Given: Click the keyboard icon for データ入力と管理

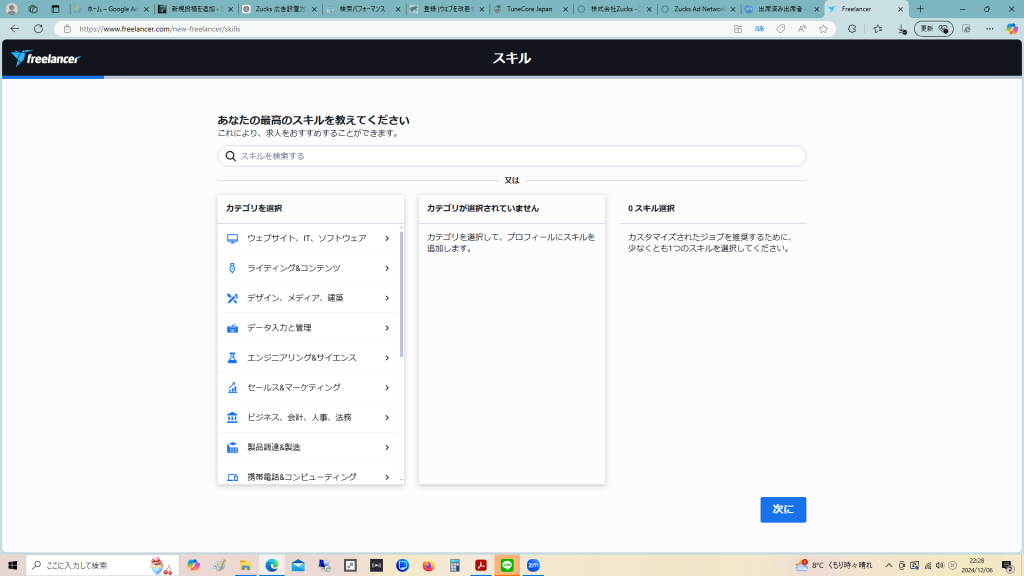Looking at the screenshot, I should point(232,328).
